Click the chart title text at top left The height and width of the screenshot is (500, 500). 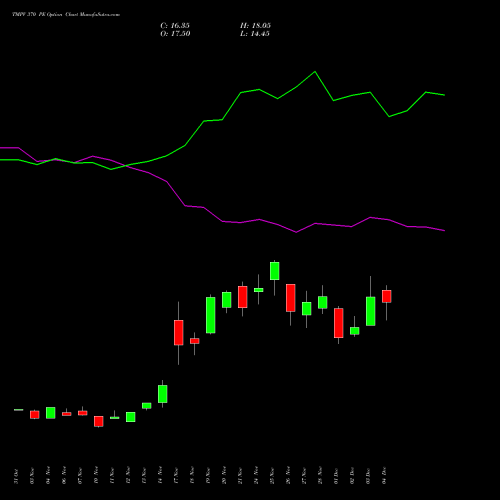(x=66, y=15)
